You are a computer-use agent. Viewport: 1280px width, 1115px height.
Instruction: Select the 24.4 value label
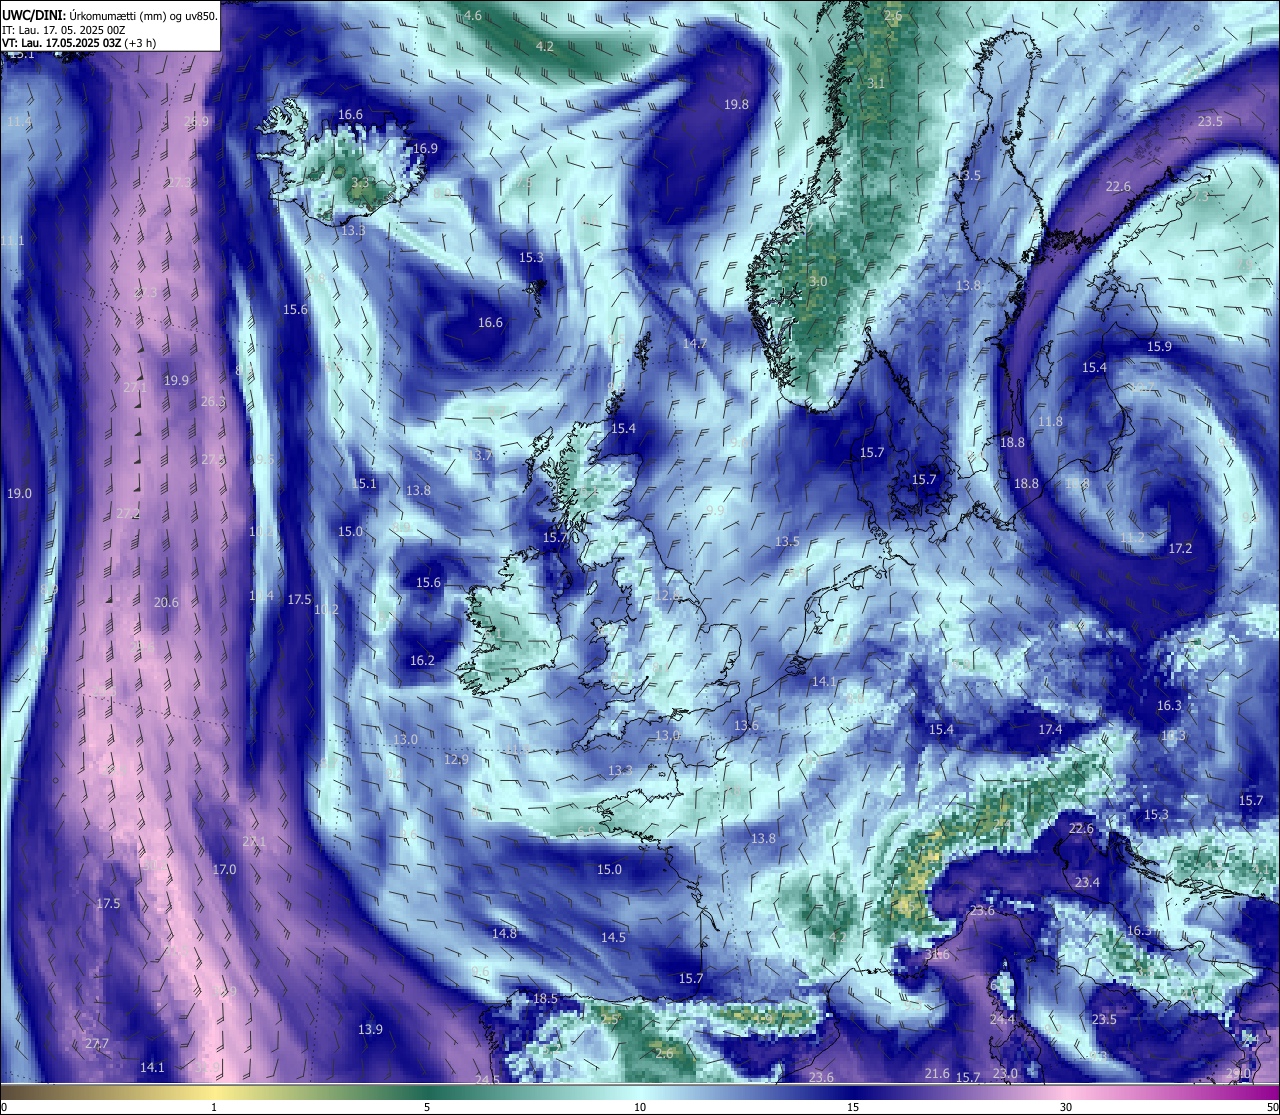pyautogui.click(x=1002, y=1019)
